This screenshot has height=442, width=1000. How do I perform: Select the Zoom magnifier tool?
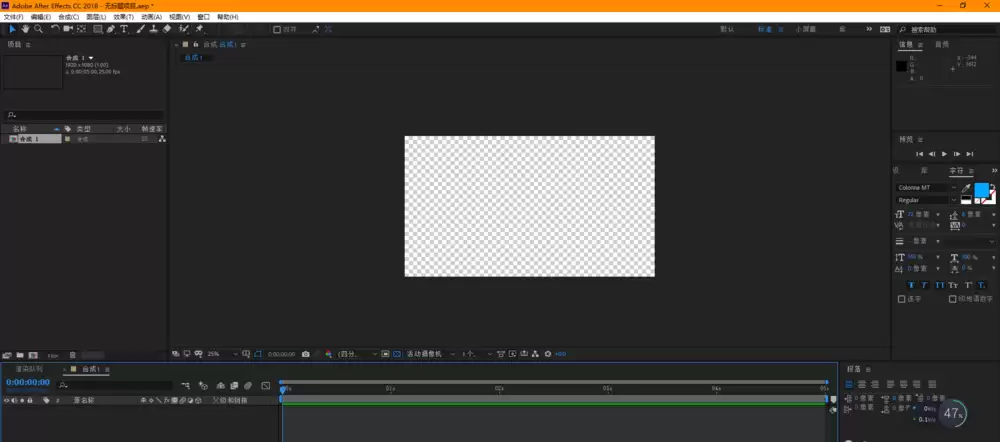(38, 29)
